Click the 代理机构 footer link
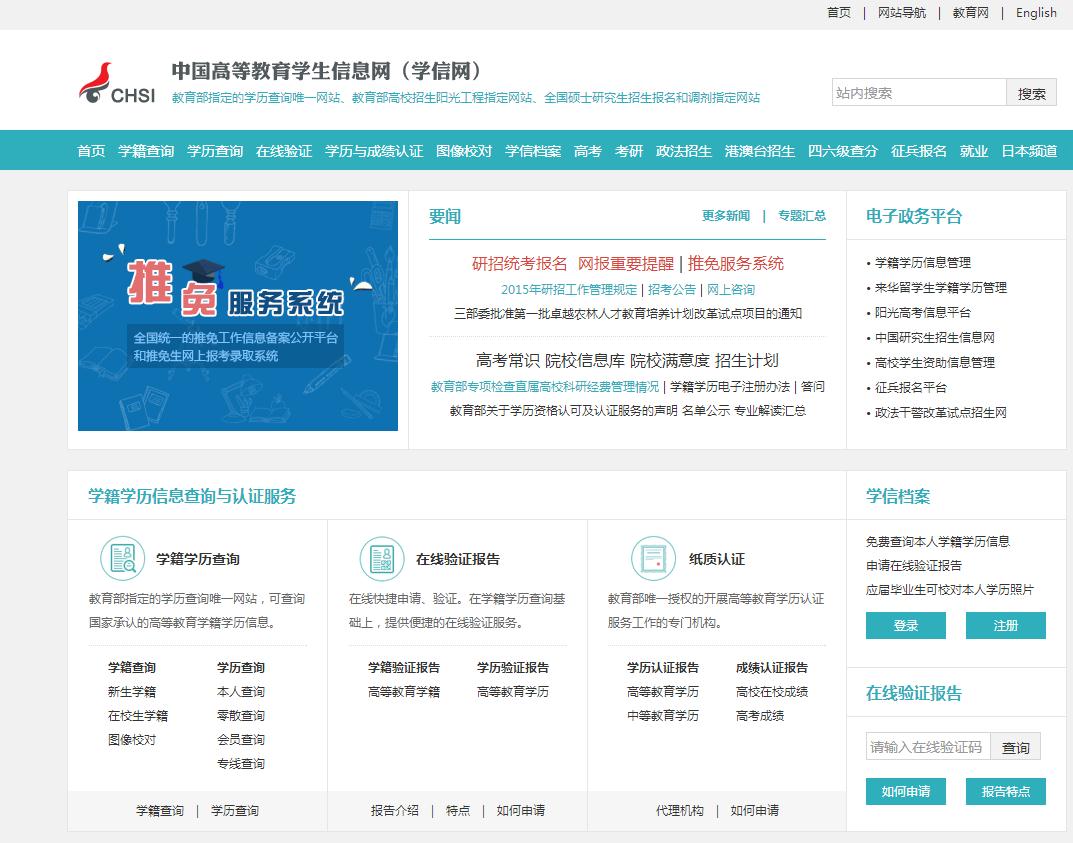1073x843 pixels. pos(680,811)
